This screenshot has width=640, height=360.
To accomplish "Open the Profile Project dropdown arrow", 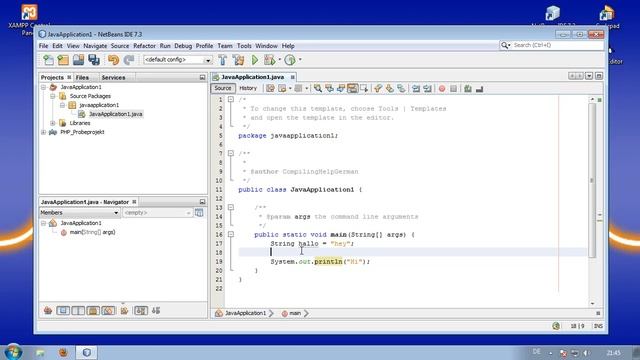I will point(300,60).
